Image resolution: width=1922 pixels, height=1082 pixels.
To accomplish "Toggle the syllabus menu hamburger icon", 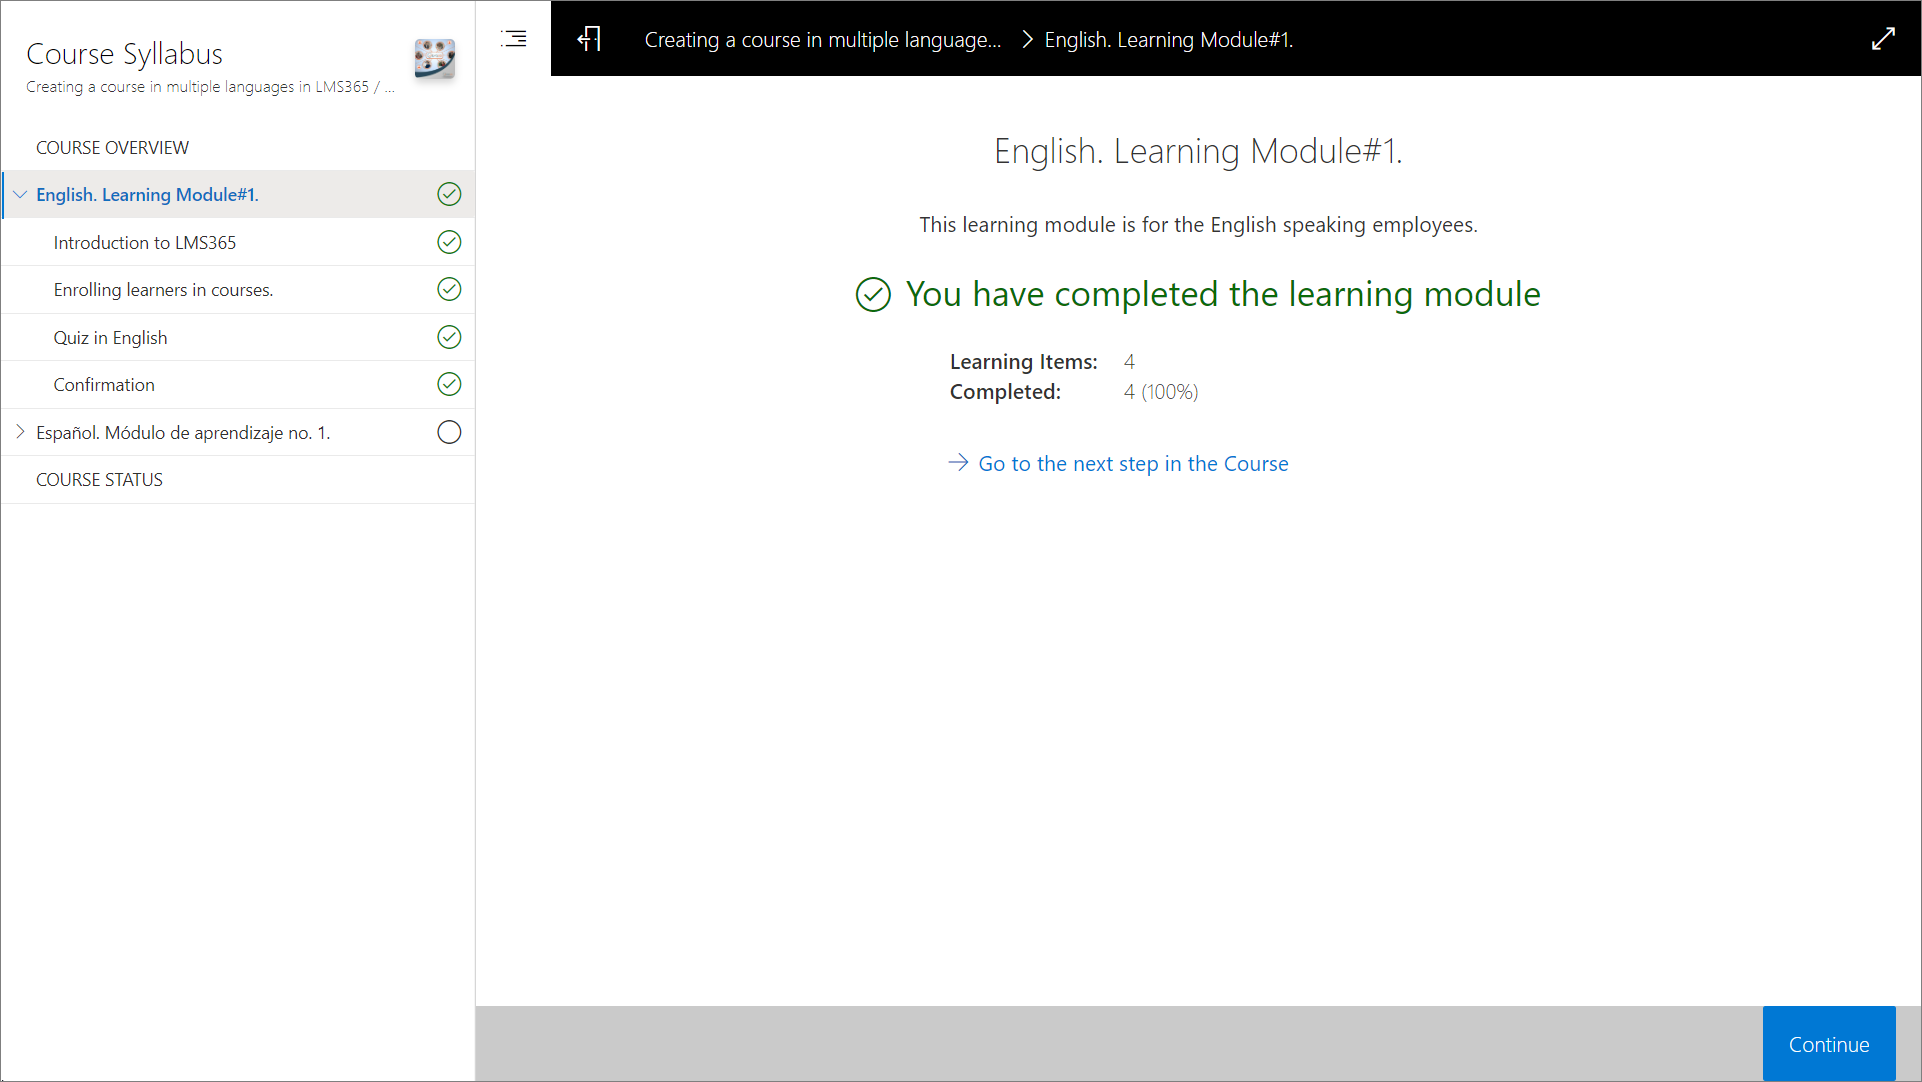I will pyautogui.click(x=514, y=39).
